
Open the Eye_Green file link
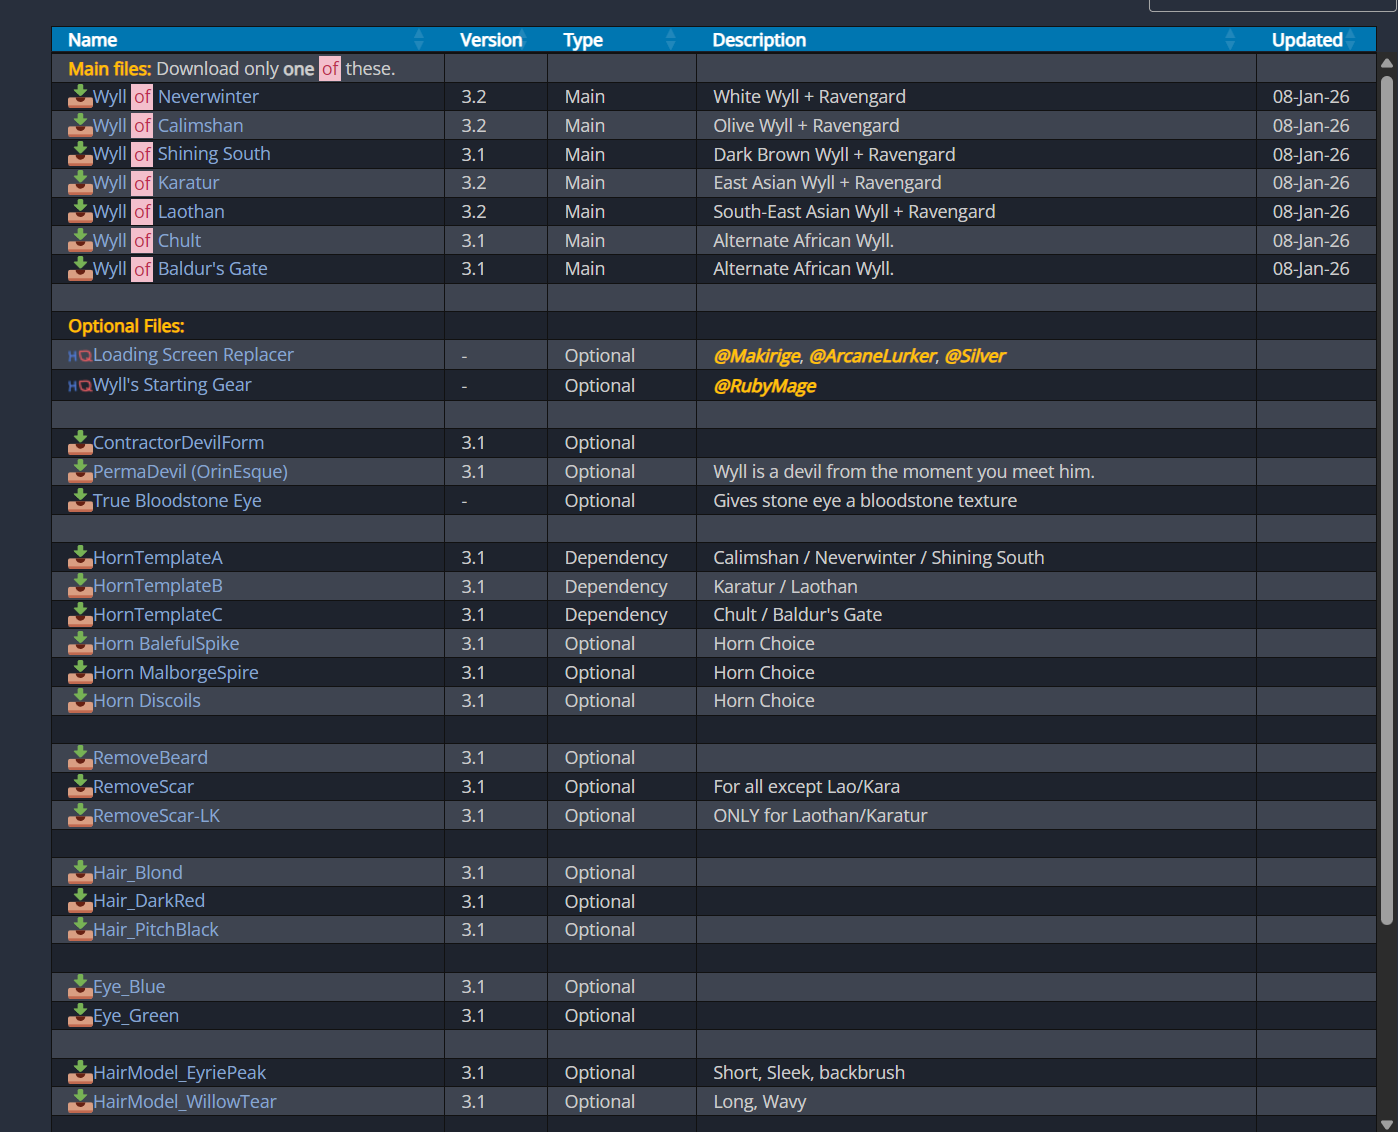click(136, 1016)
